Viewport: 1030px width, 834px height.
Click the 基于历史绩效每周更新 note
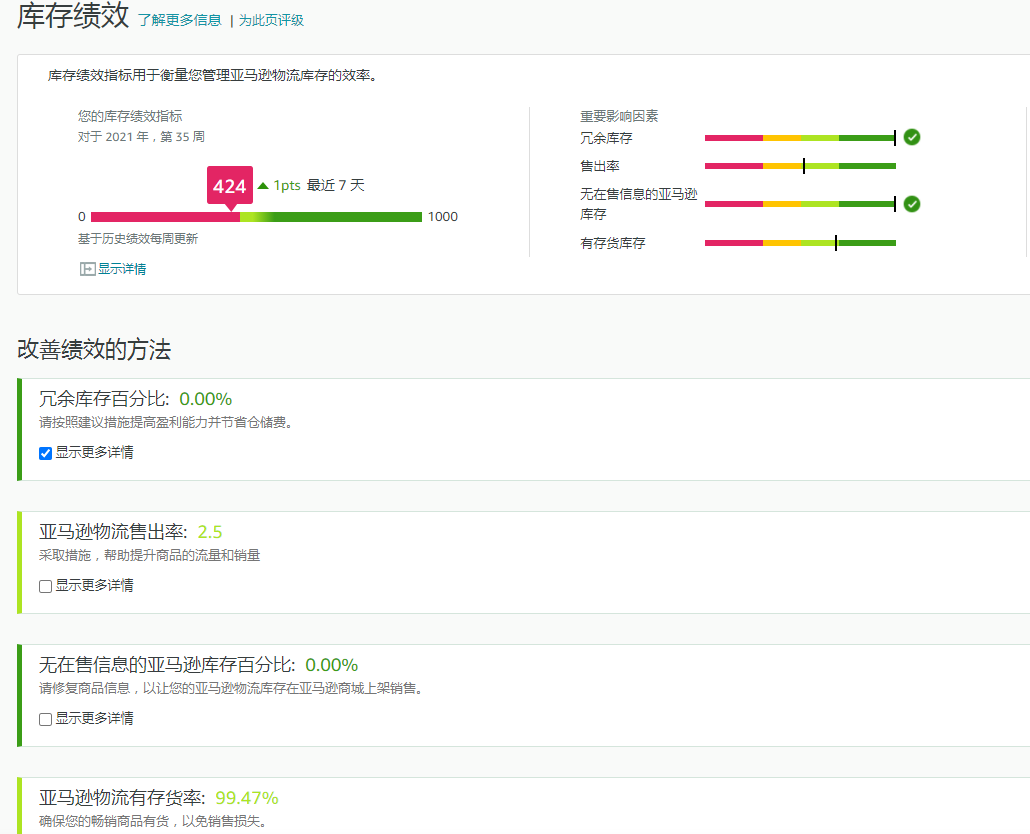tap(138, 239)
